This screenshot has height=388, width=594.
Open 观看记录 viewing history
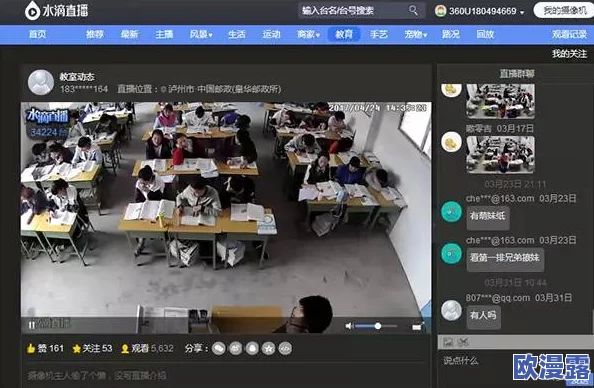click(569, 34)
